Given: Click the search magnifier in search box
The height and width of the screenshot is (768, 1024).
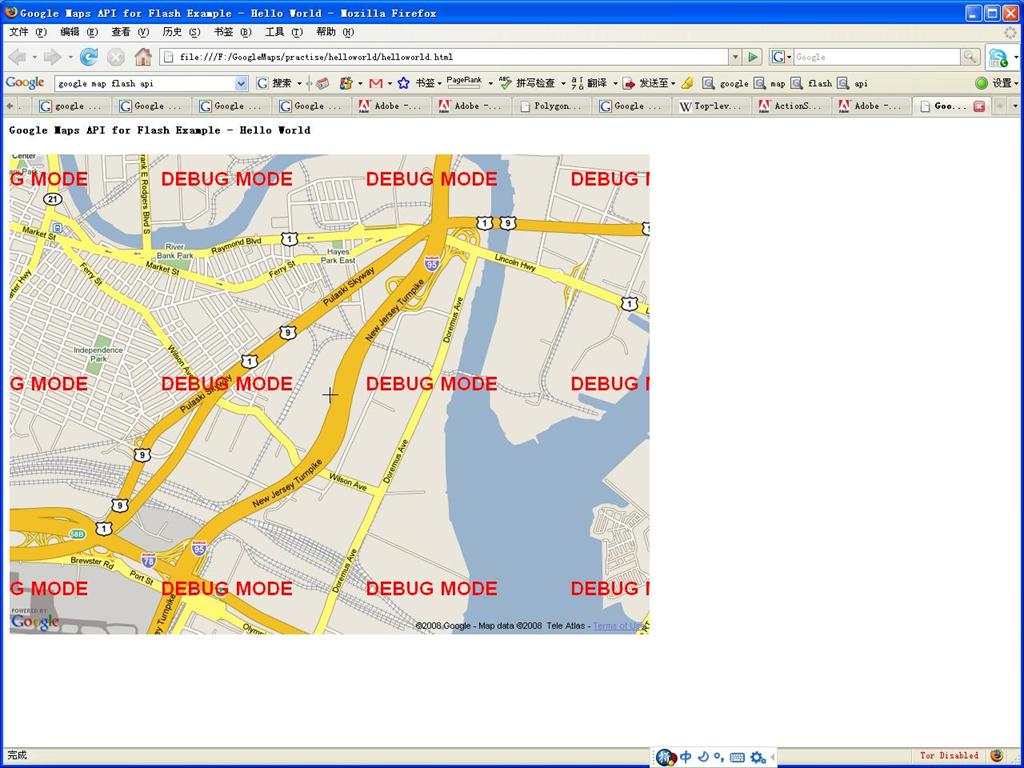Looking at the screenshot, I should coord(970,57).
